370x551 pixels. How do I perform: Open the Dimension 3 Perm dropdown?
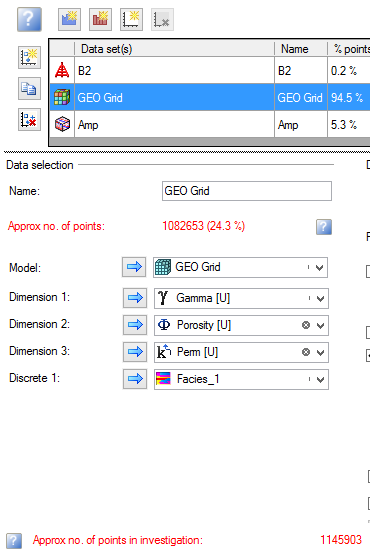click(320, 352)
